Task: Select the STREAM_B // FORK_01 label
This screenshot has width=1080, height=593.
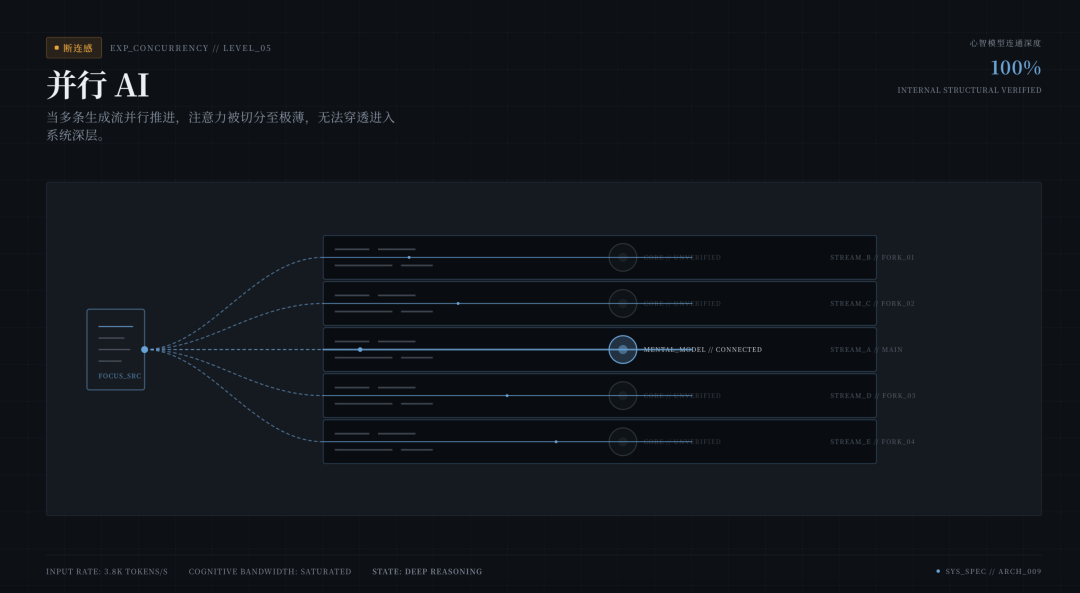Action: click(x=873, y=258)
